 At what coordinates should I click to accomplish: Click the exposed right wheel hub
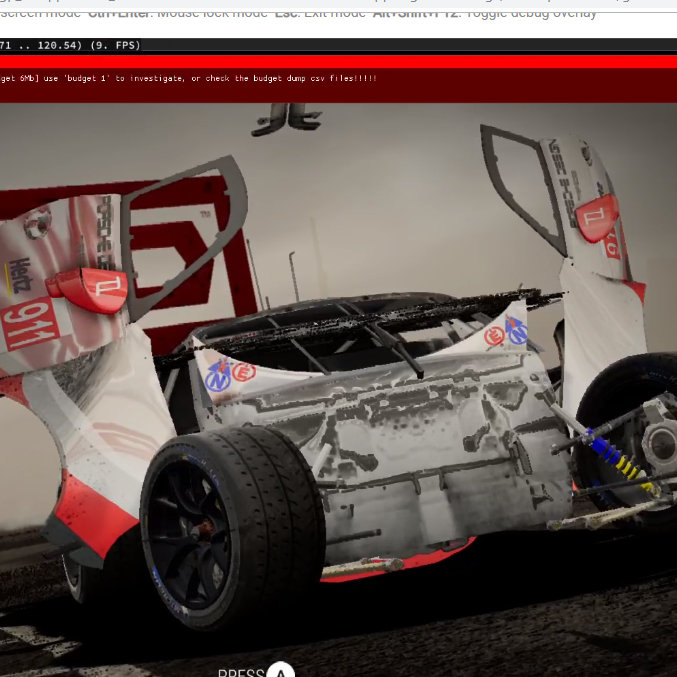656,435
